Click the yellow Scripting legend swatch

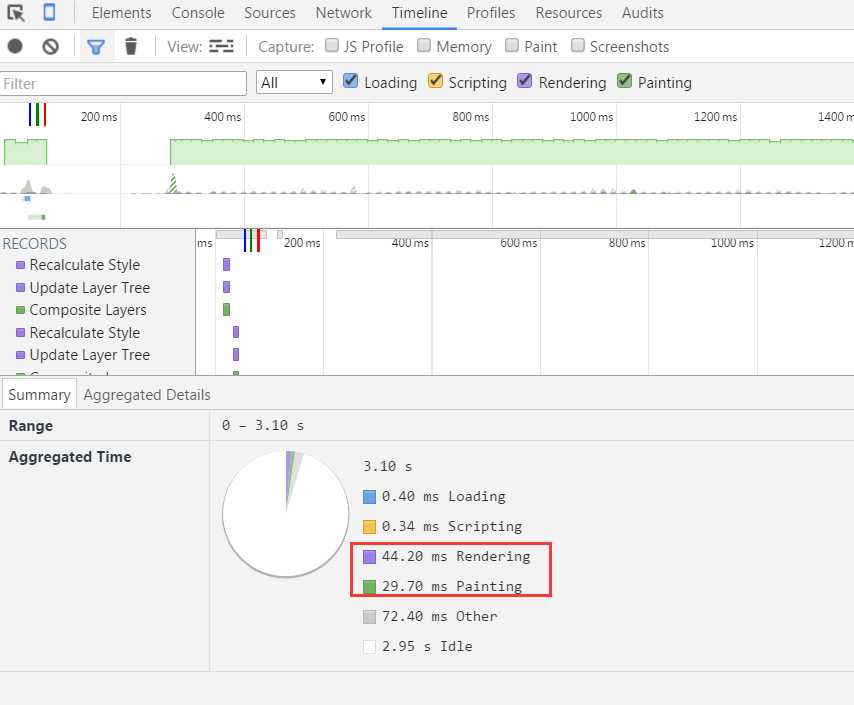point(369,527)
